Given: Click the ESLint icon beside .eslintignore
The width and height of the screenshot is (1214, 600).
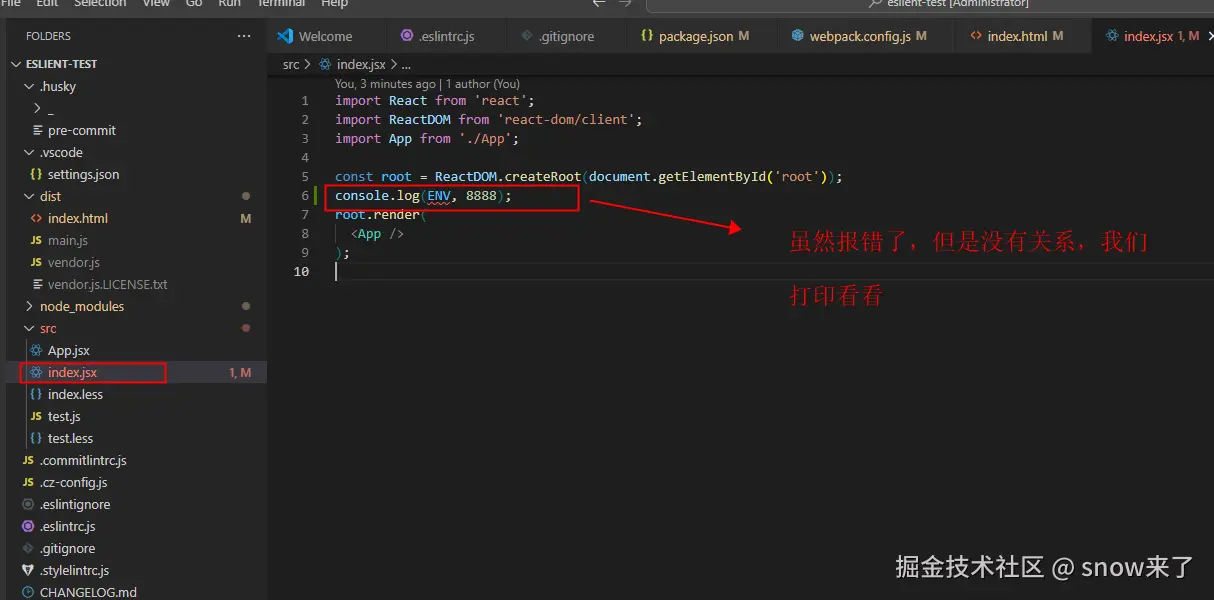Looking at the screenshot, I should pos(28,504).
